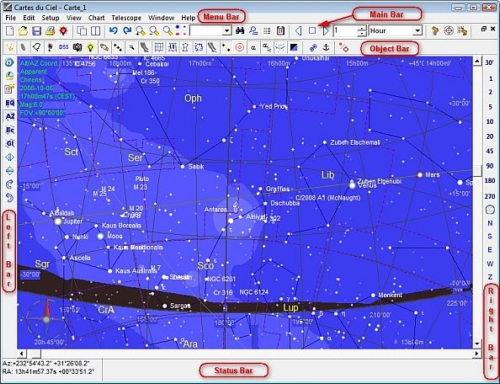Open the Telescope menu
500x384 pixels.
click(x=126, y=18)
